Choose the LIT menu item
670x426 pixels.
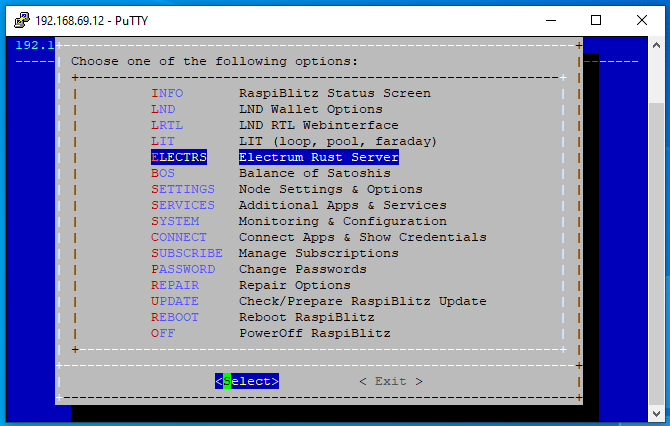[x=163, y=141]
